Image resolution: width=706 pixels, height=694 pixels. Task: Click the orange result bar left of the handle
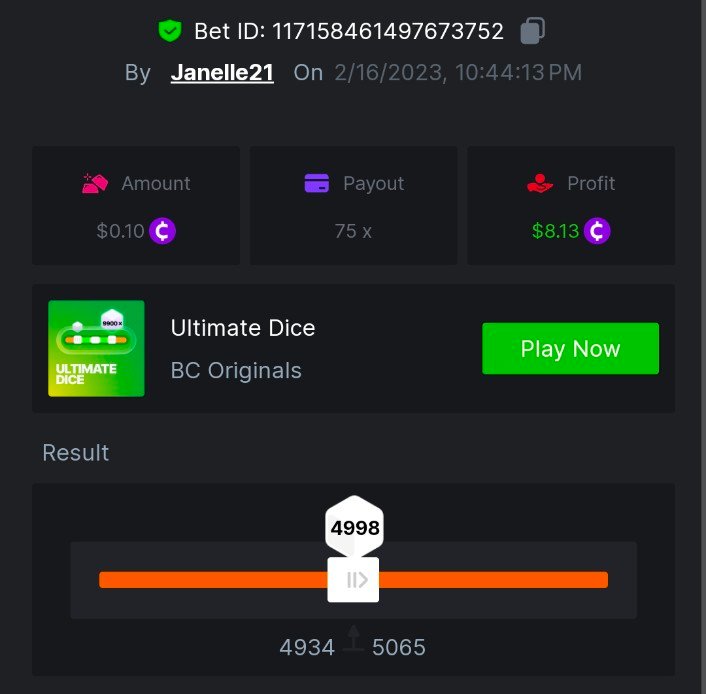[x=212, y=580]
